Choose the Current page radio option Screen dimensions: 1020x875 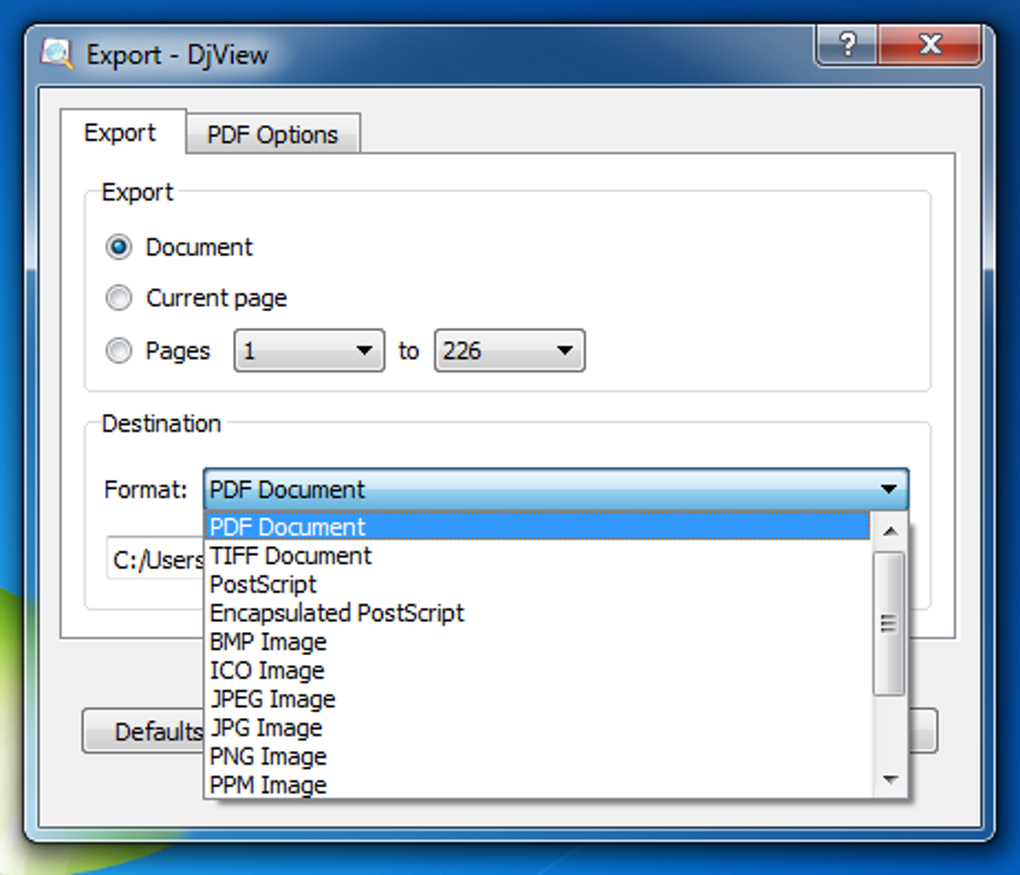(118, 298)
